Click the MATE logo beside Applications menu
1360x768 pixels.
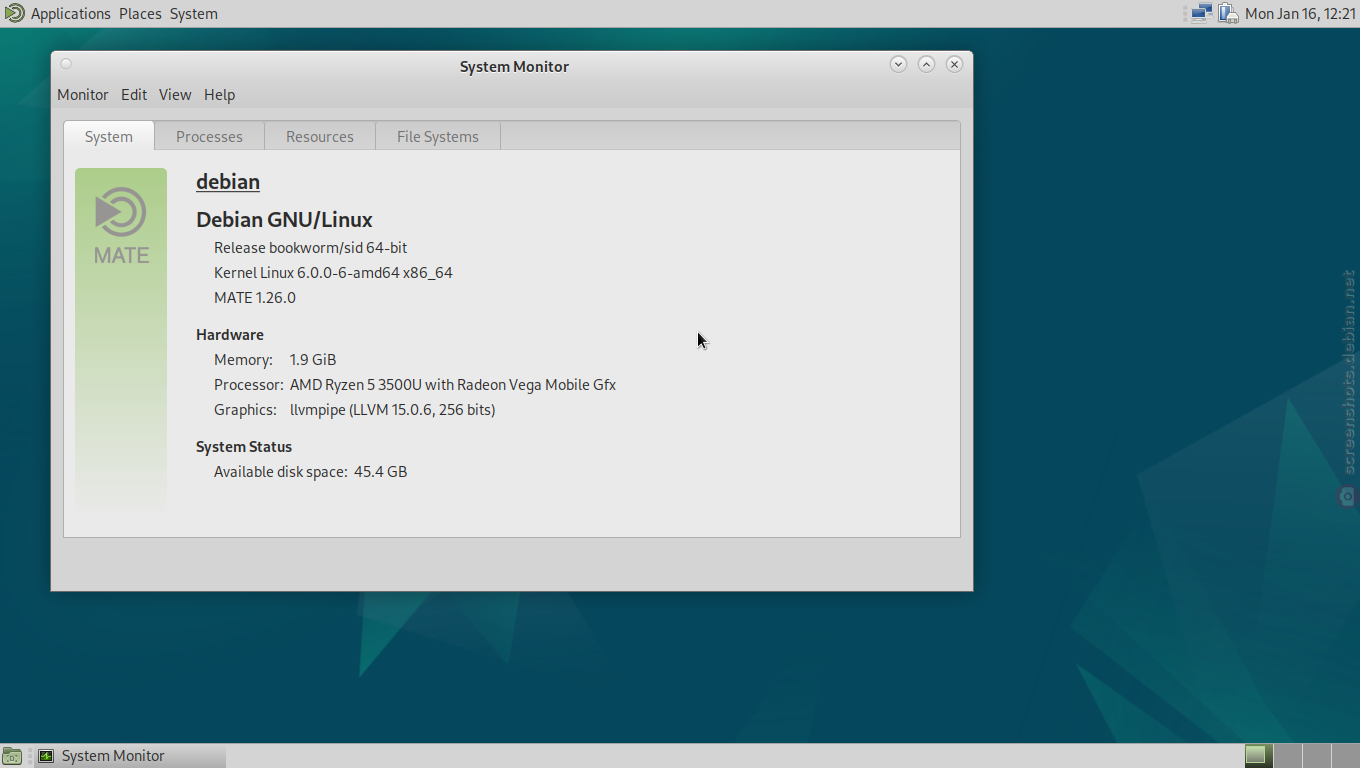coord(14,13)
